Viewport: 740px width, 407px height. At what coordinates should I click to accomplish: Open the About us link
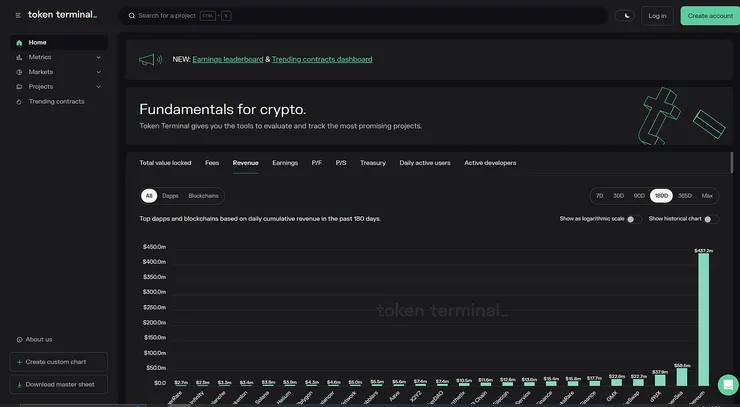point(39,339)
